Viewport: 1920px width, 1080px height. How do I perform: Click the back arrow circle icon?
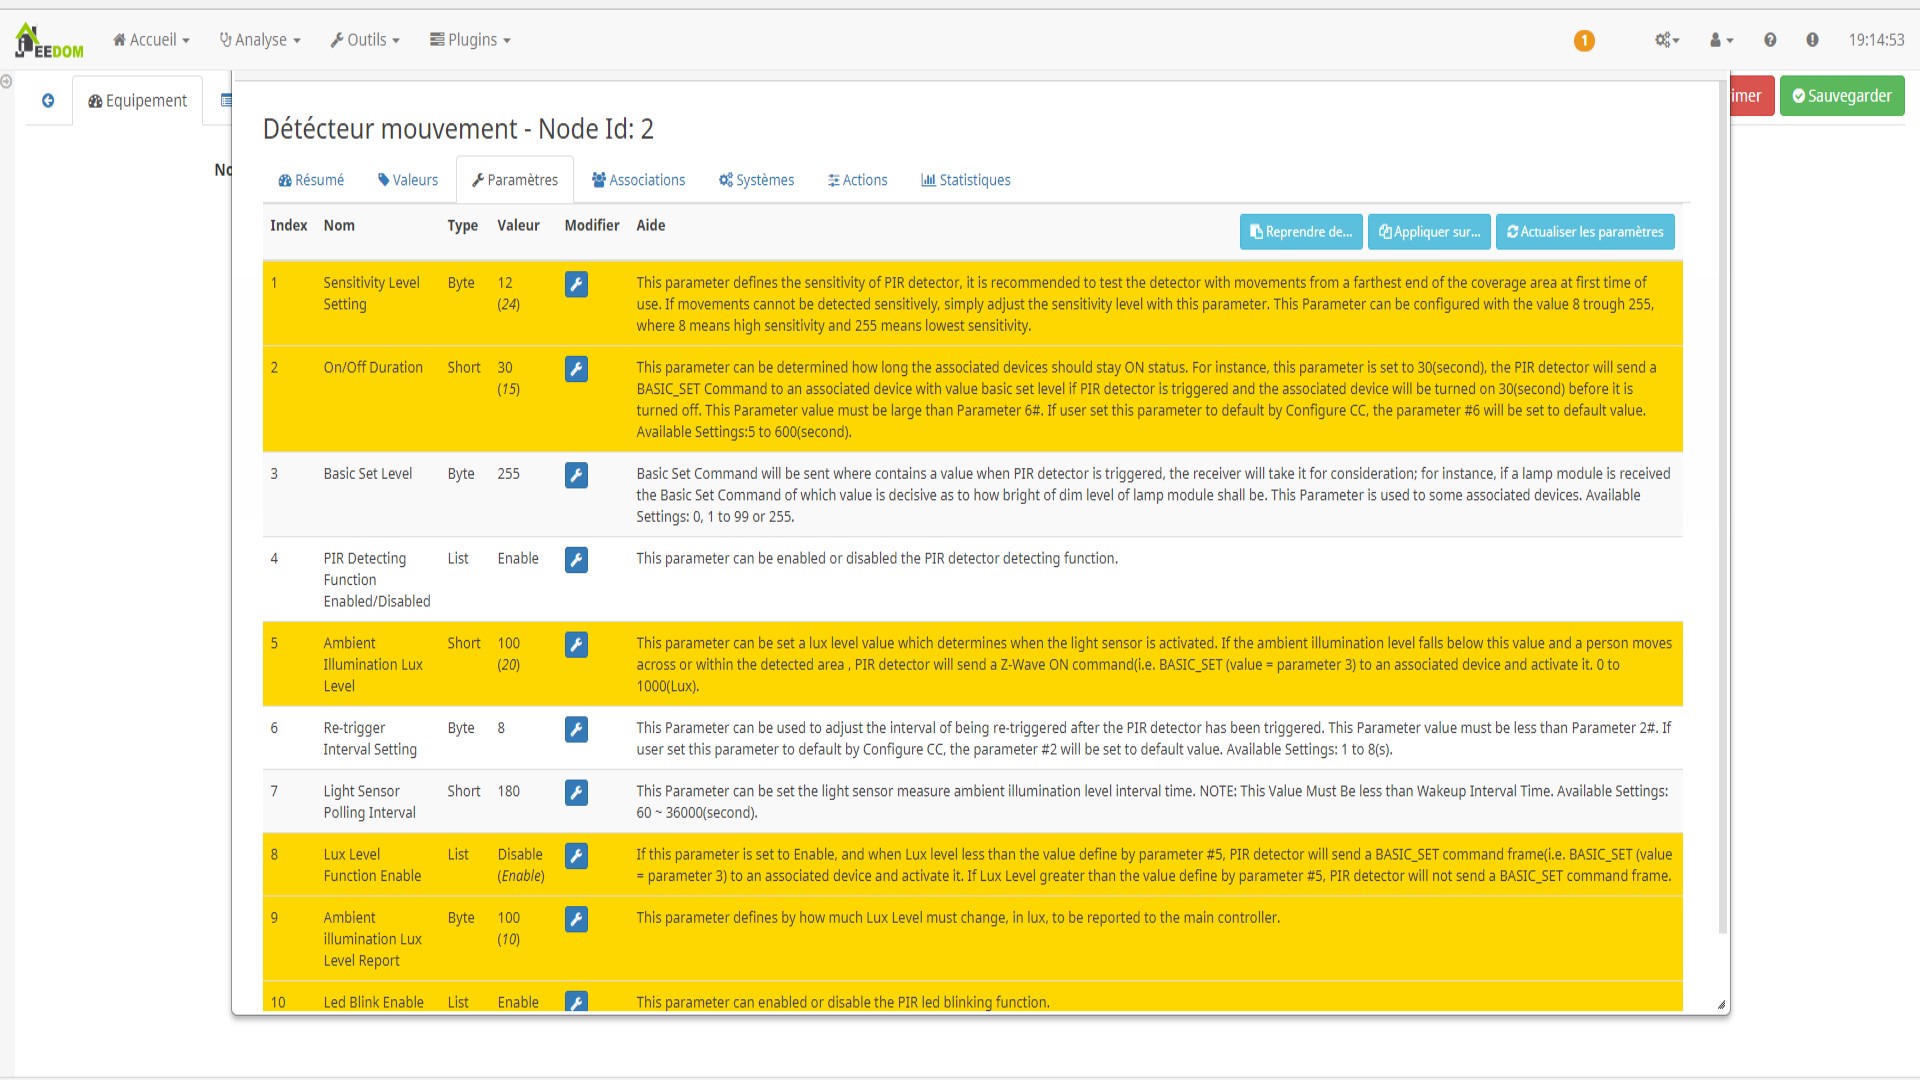tap(48, 100)
